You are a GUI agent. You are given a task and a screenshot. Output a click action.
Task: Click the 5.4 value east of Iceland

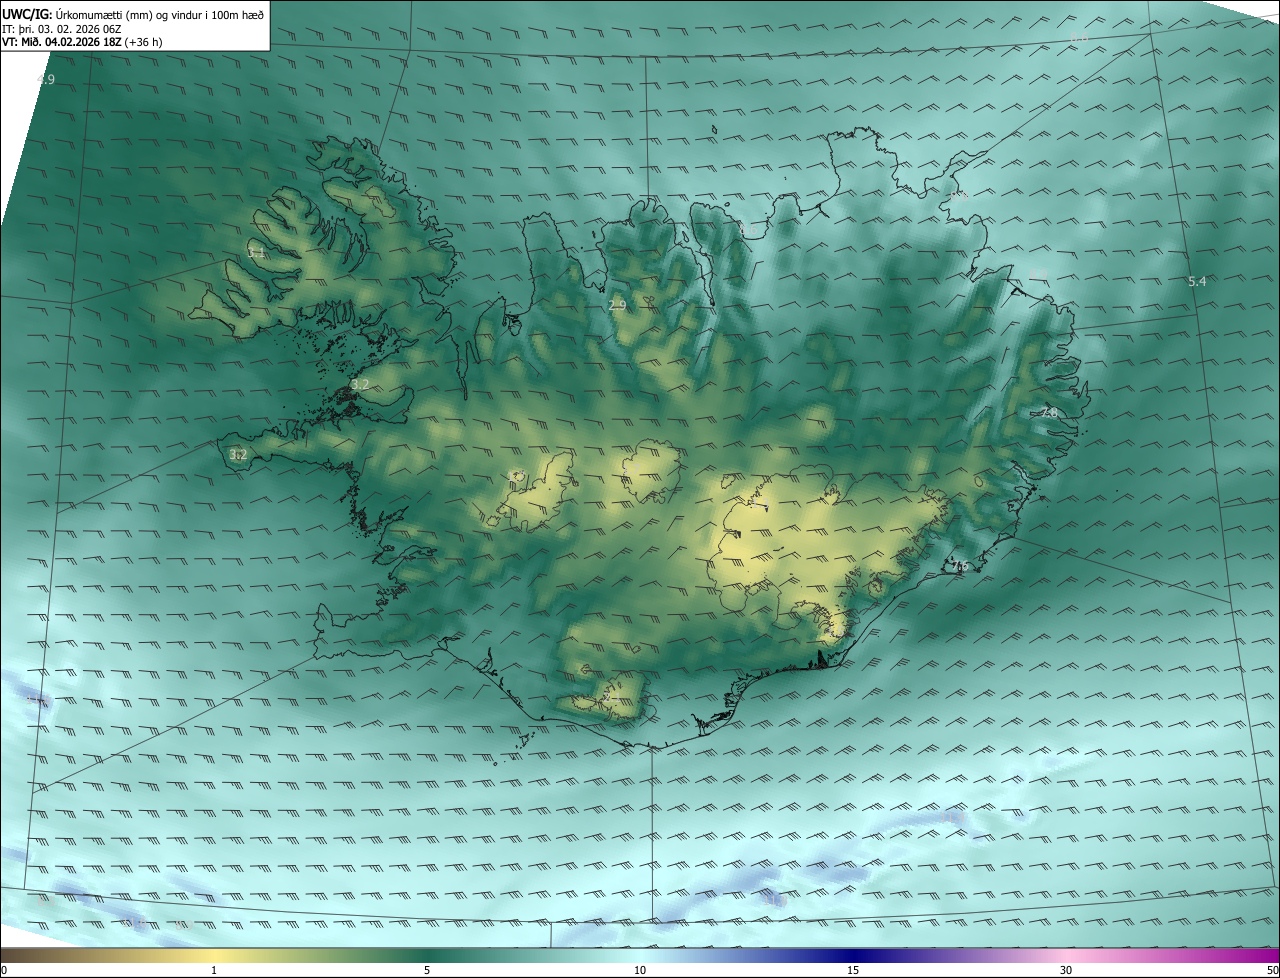point(1197,282)
